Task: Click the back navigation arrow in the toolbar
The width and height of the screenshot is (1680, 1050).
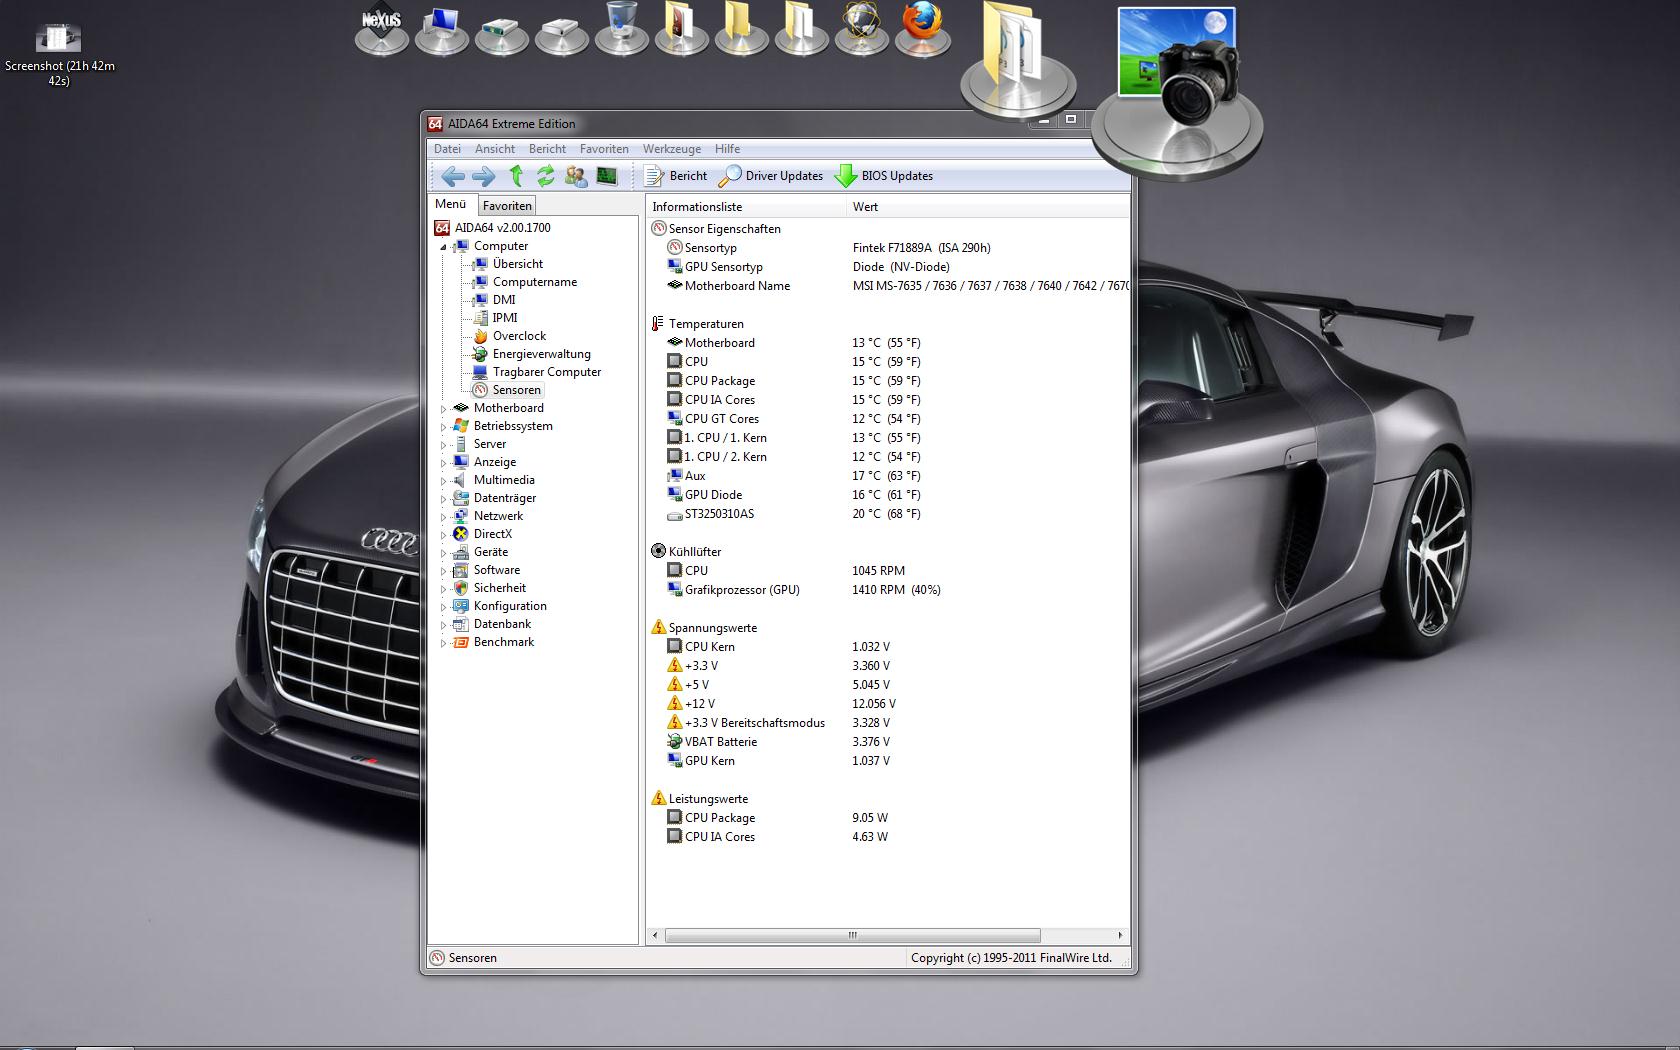Action: coord(452,177)
